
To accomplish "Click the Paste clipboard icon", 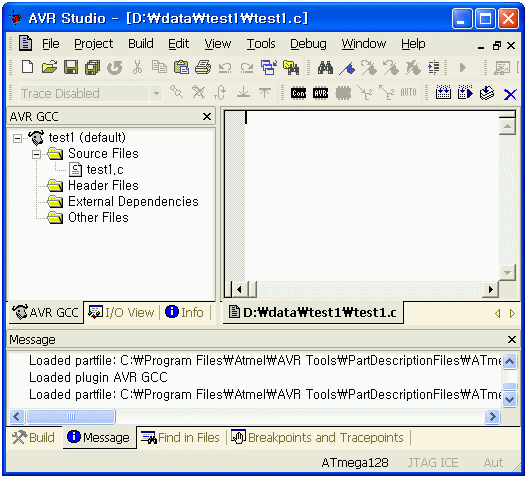I will (x=181, y=67).
